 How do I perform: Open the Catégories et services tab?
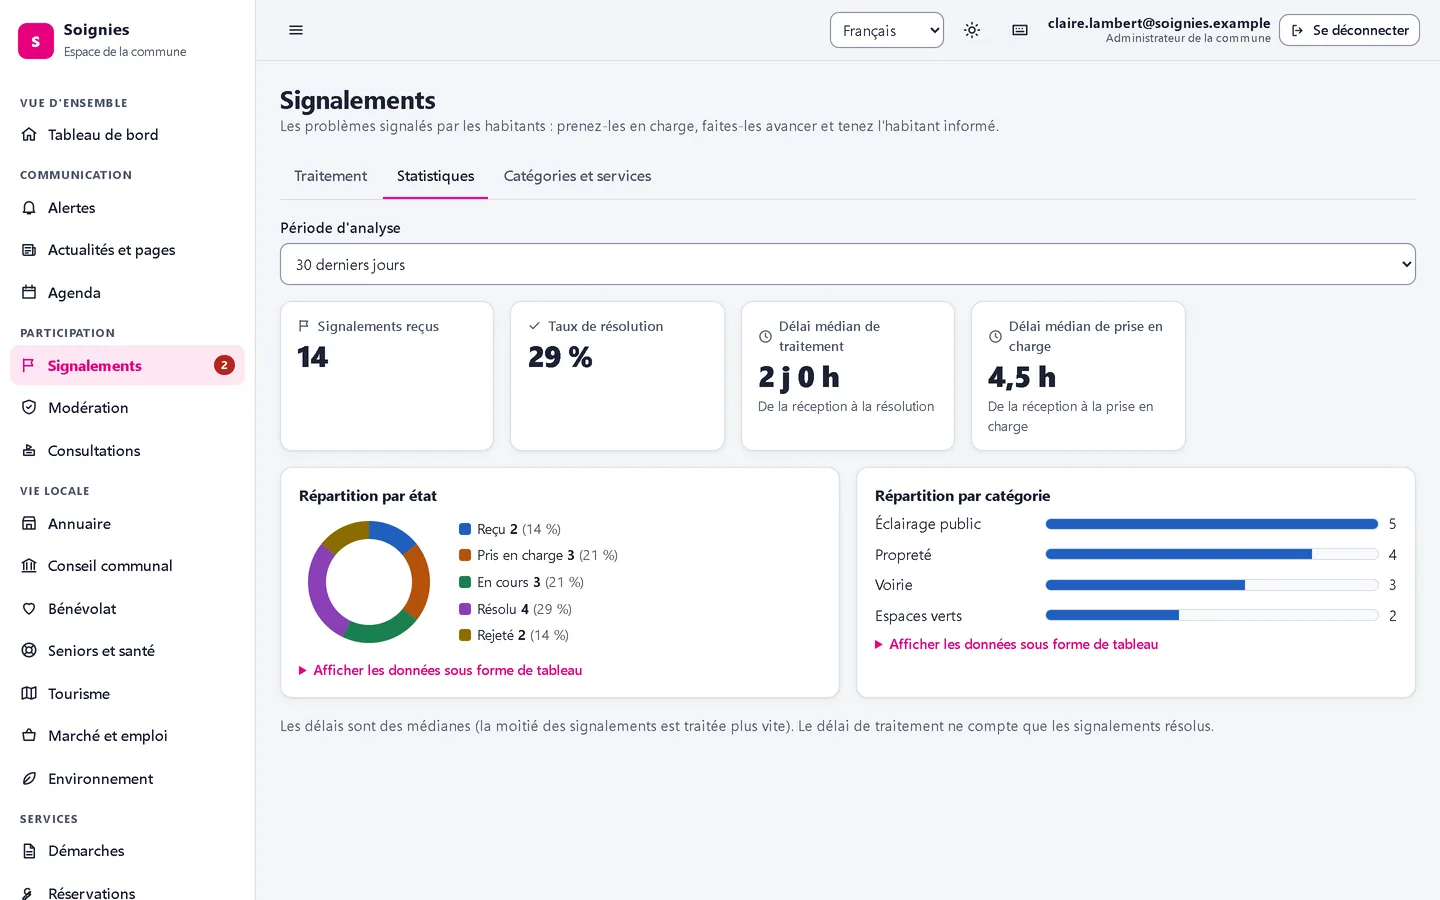(x=577, y=176)
